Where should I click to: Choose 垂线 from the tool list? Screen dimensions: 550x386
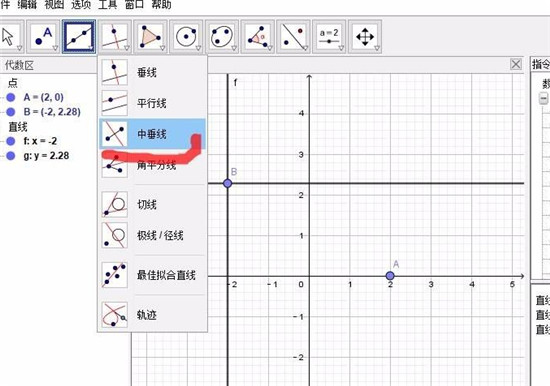(152, 72)
